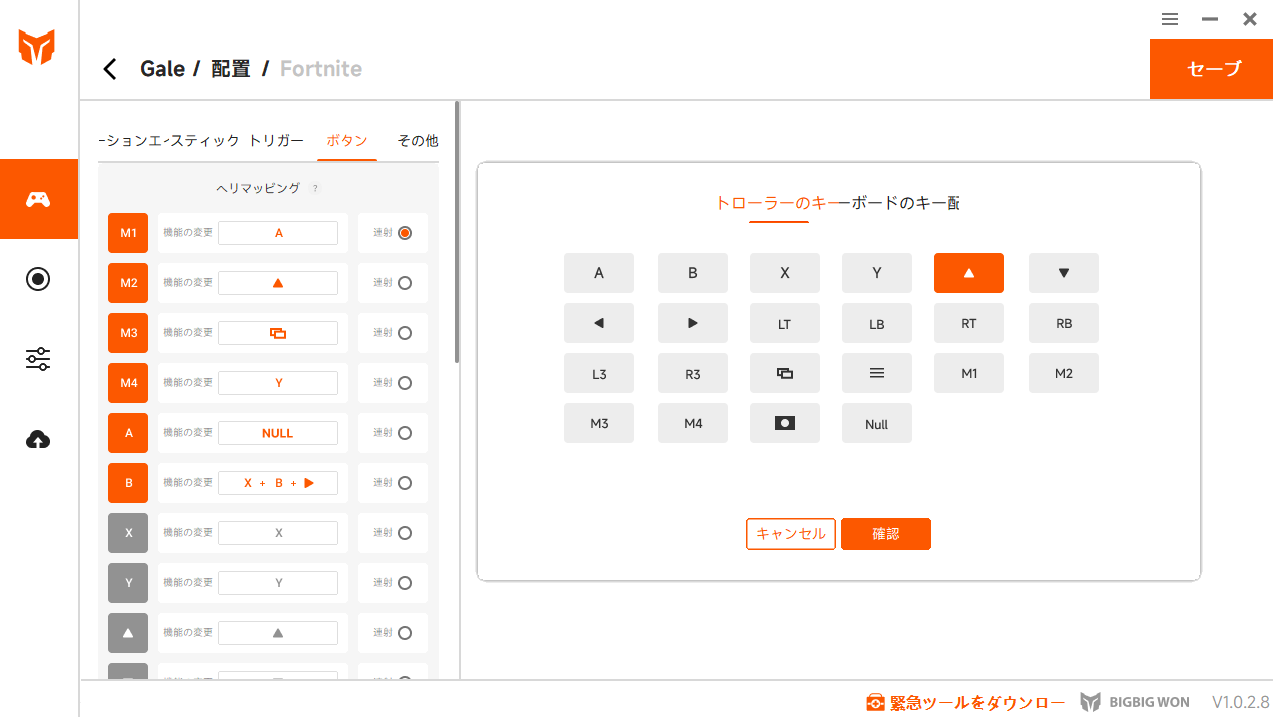The width and height of the screenshot is (1273, 717).
Task: Choose the screenshot capture key in grid
Action: (x=784, y=423)
